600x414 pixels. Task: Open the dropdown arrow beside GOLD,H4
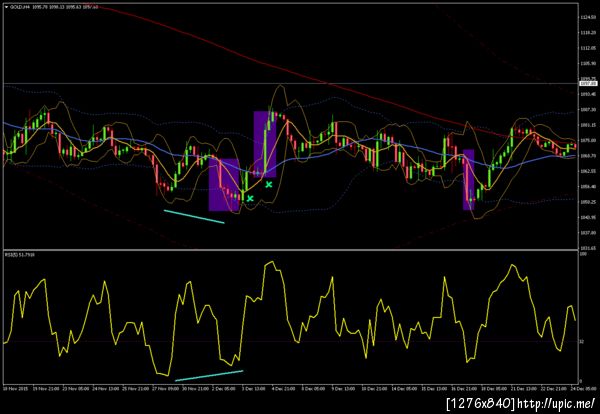pos(6,7)
